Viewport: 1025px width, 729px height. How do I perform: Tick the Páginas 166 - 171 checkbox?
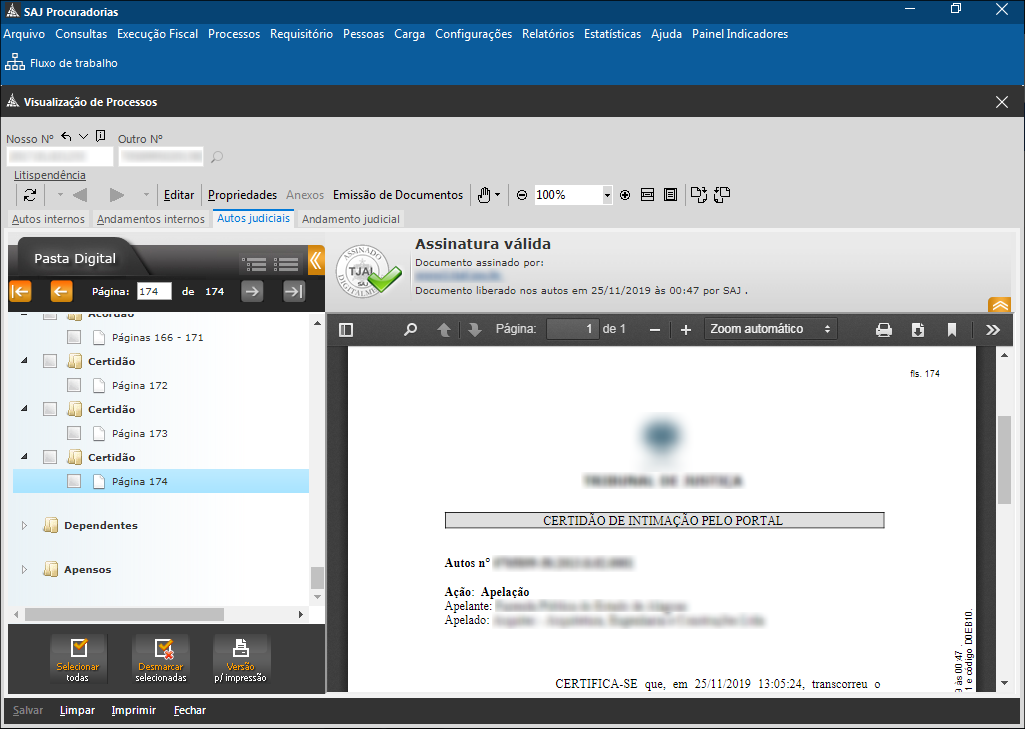click(x=74, y=337)
